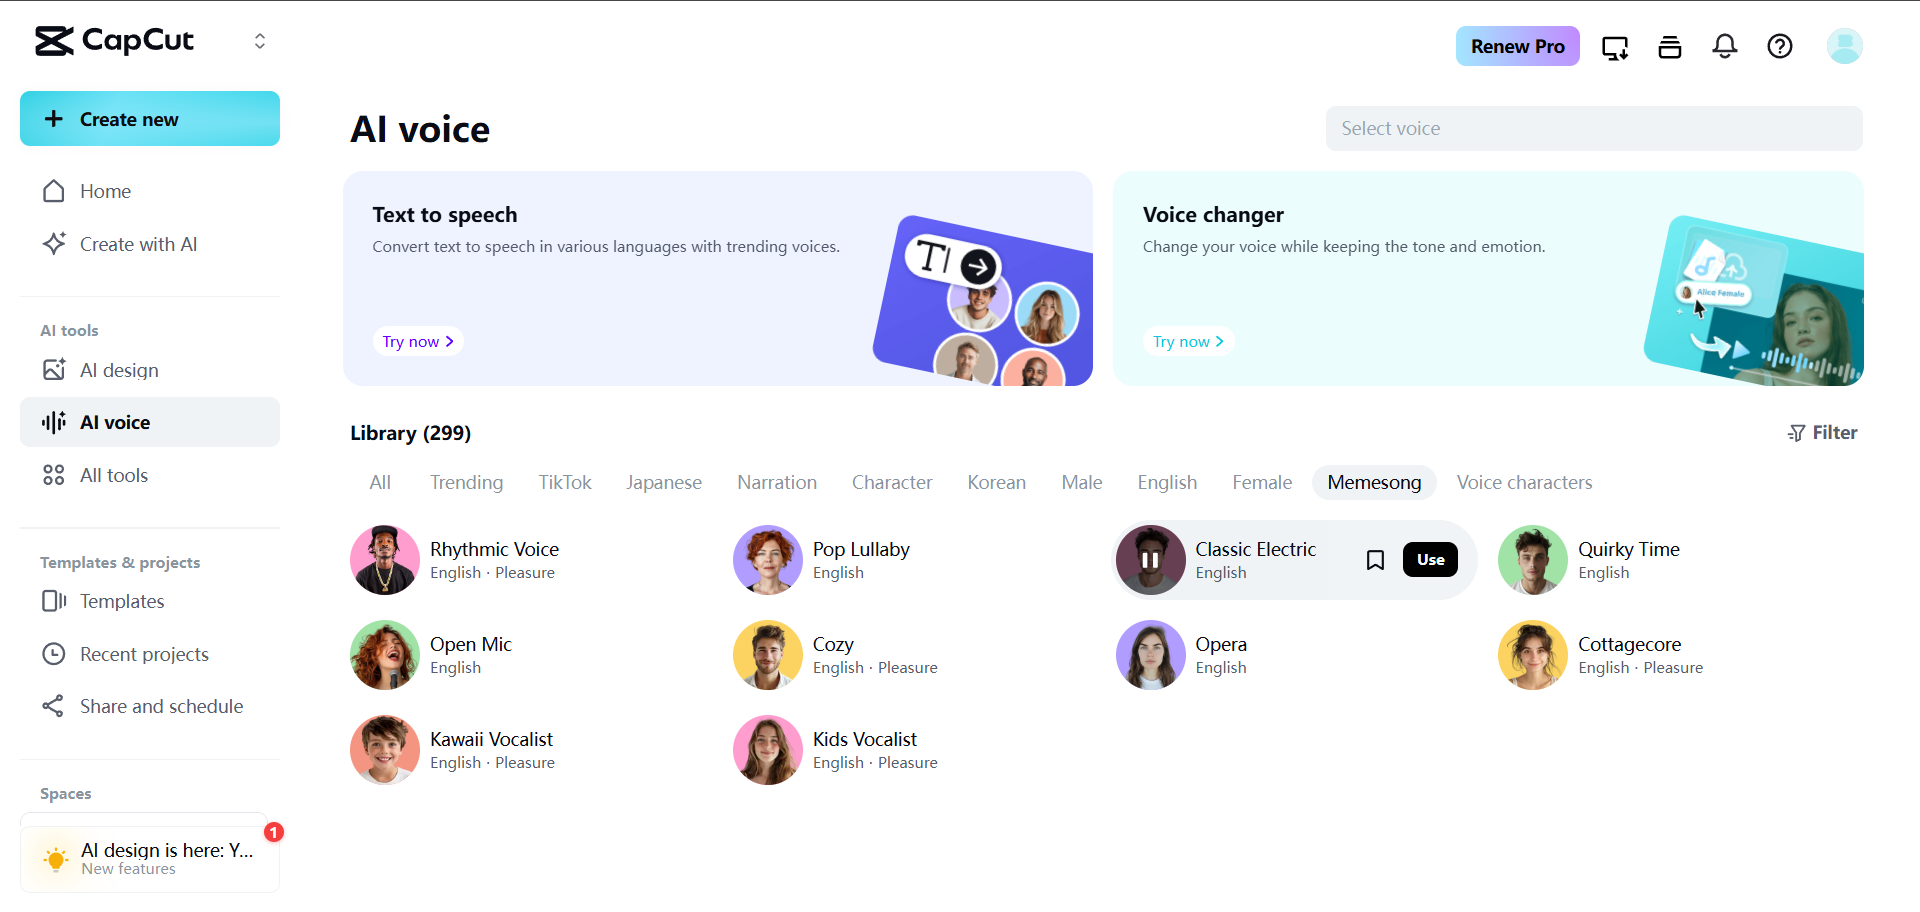Select the Japanese tab
The image size is (1920, 912).
(664, 482)
